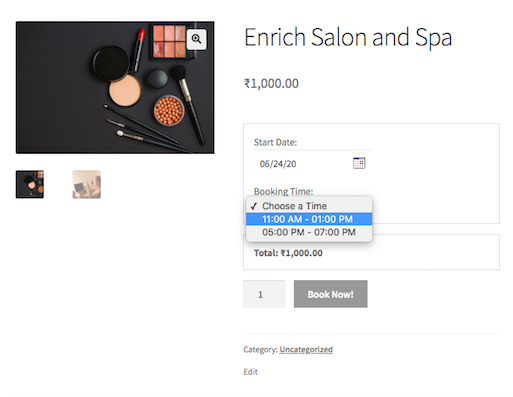The width and height of the screenshot is (513, 397).
Task: Select the makeup flat-lay thumbnail
Action: click(x=30, y=184)
